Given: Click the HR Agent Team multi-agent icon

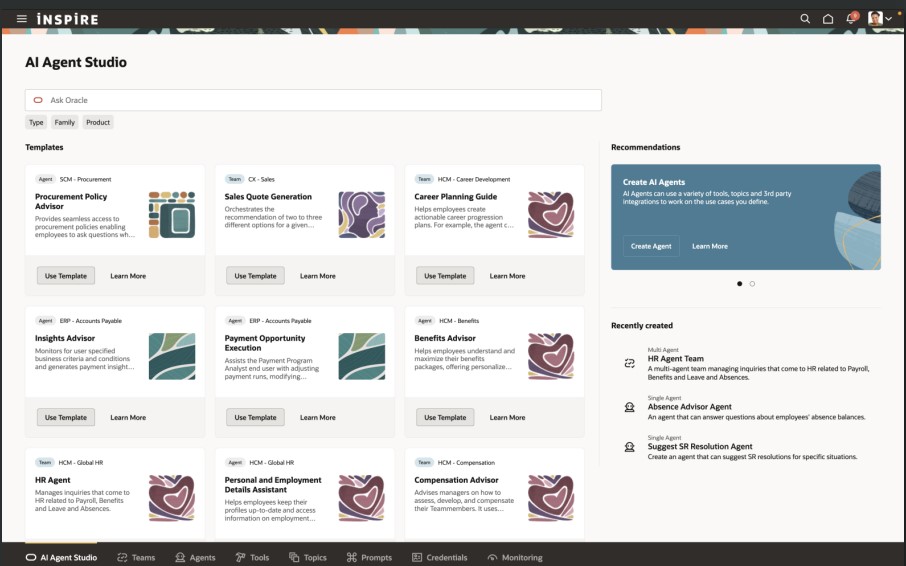Looking at the screenshot, I should coord(629,363).
